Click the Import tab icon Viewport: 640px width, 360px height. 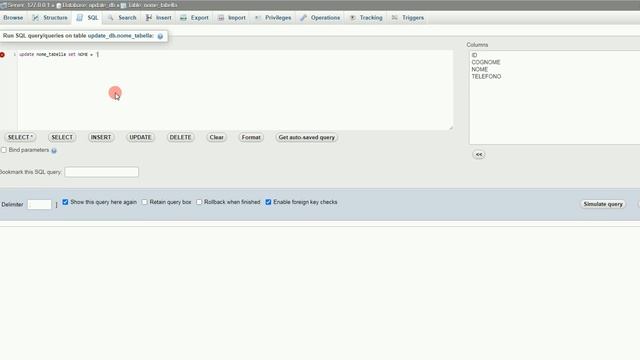(221, 18)
